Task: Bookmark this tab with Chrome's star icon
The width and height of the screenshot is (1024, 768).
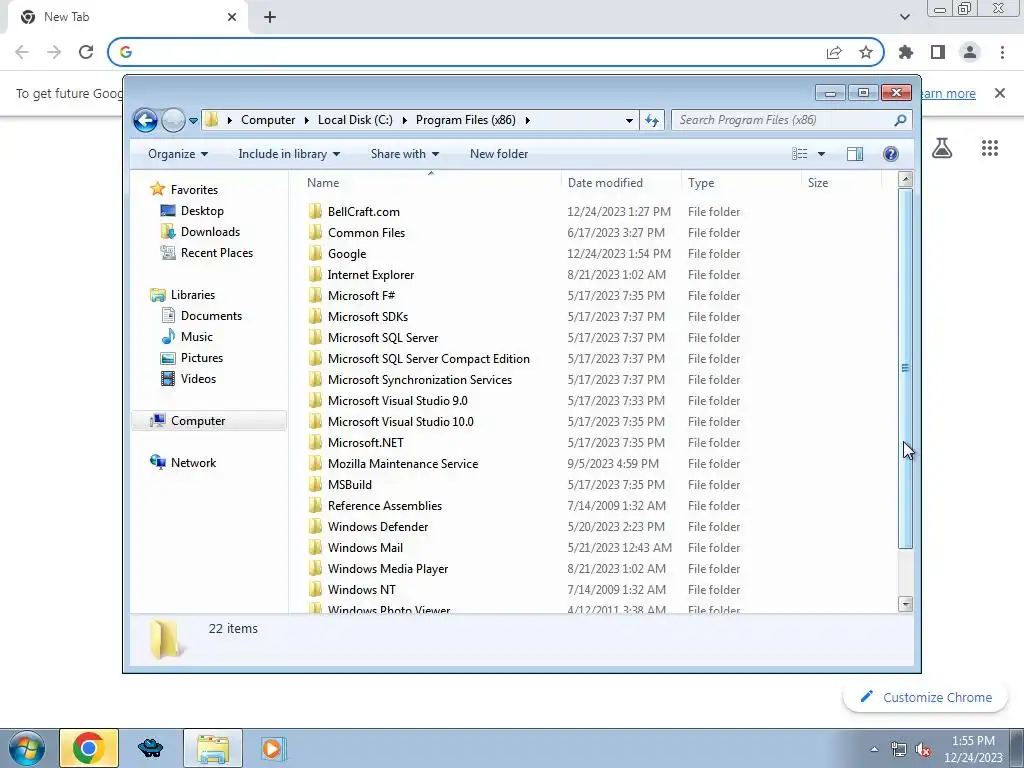Action: click(866, 52)
